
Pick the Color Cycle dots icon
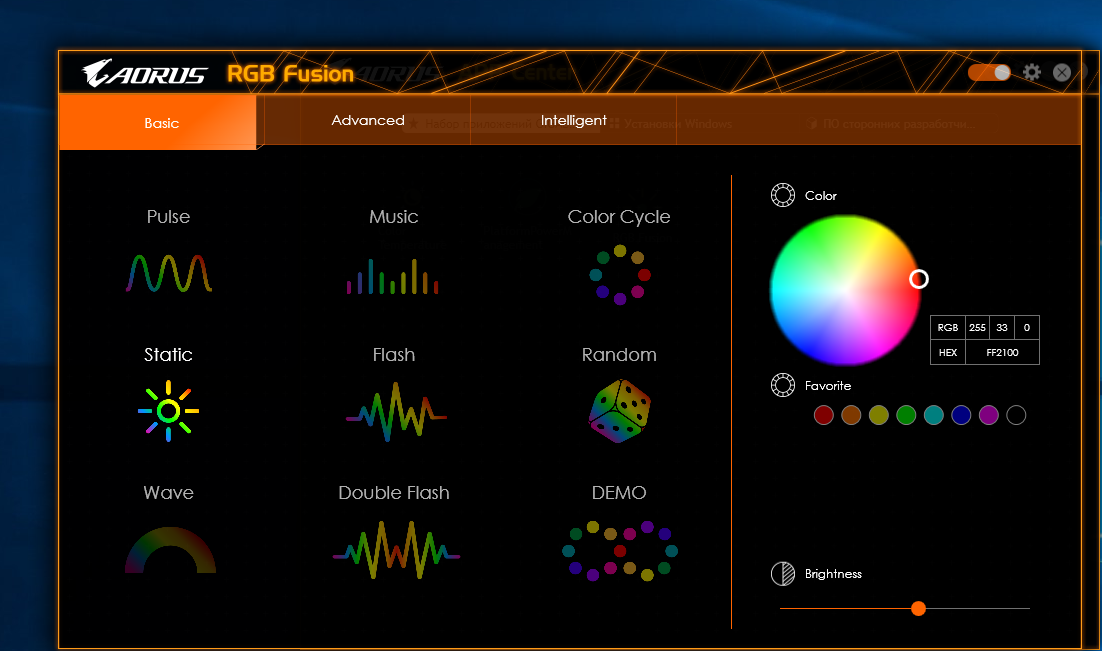(620, 275)
